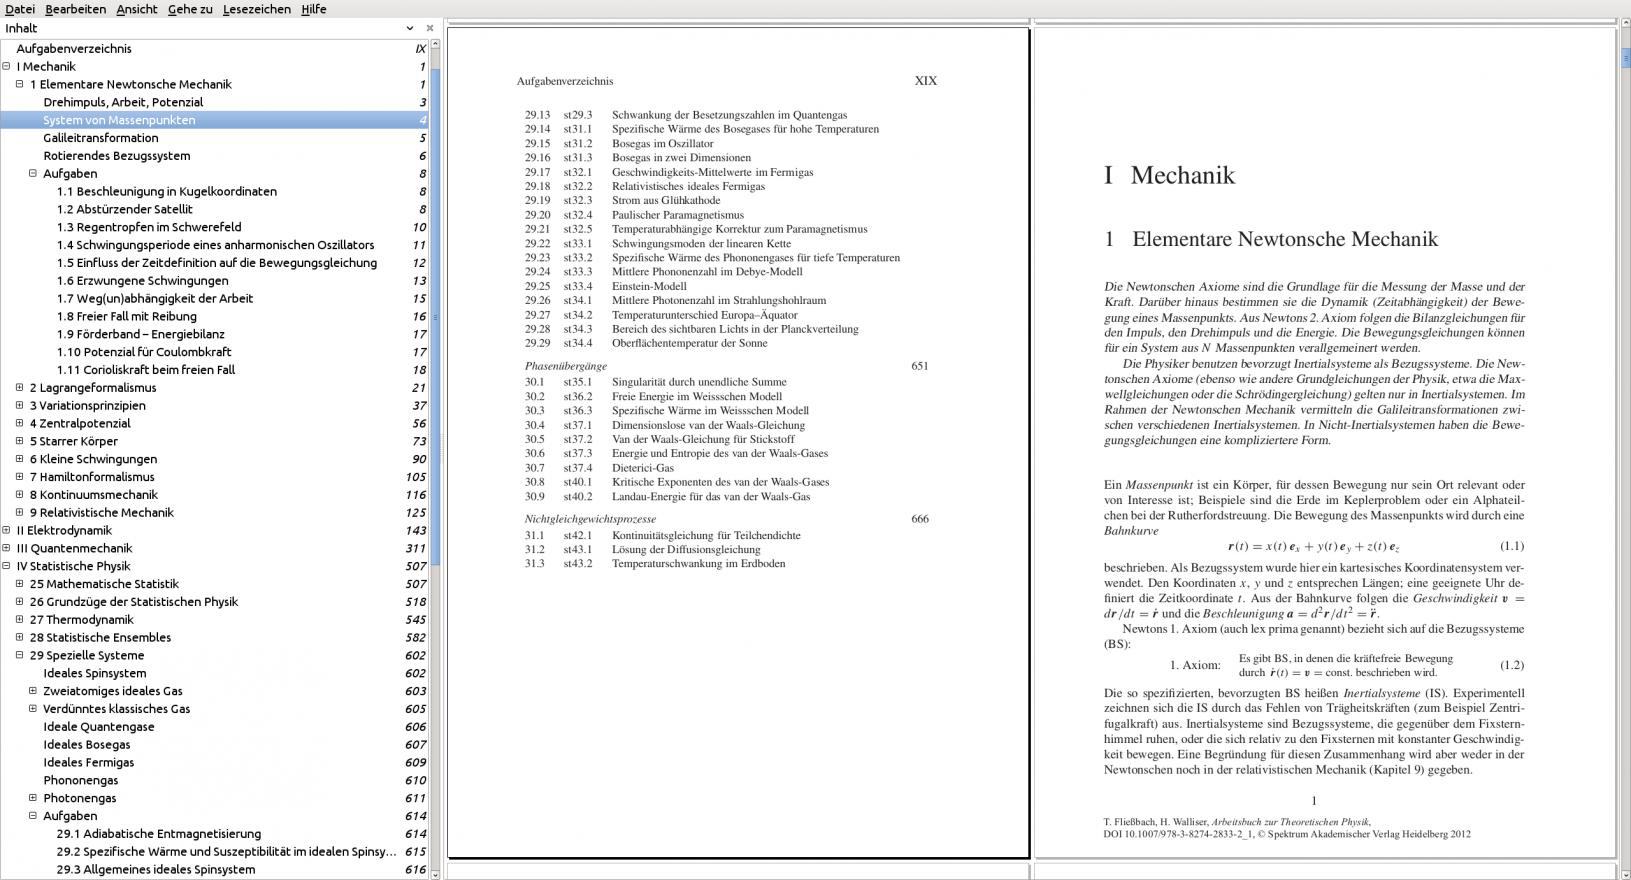Screen dimensions: 1631x880
Task: Select Phononengas entry
Action: (81, 780)
